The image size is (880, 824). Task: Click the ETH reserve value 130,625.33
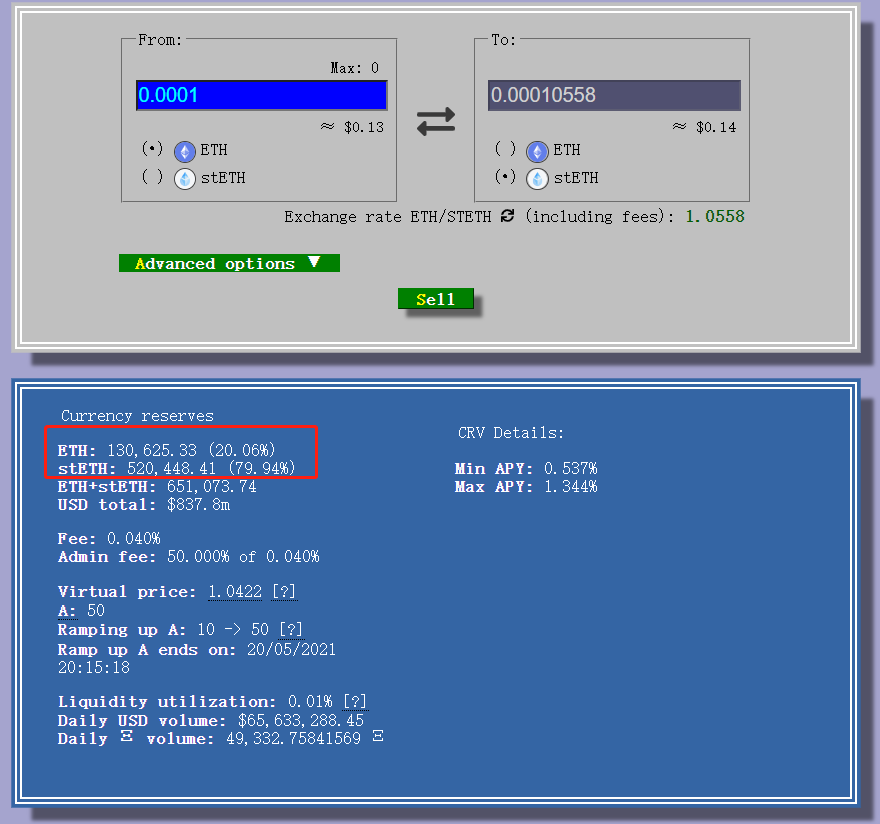152,450
